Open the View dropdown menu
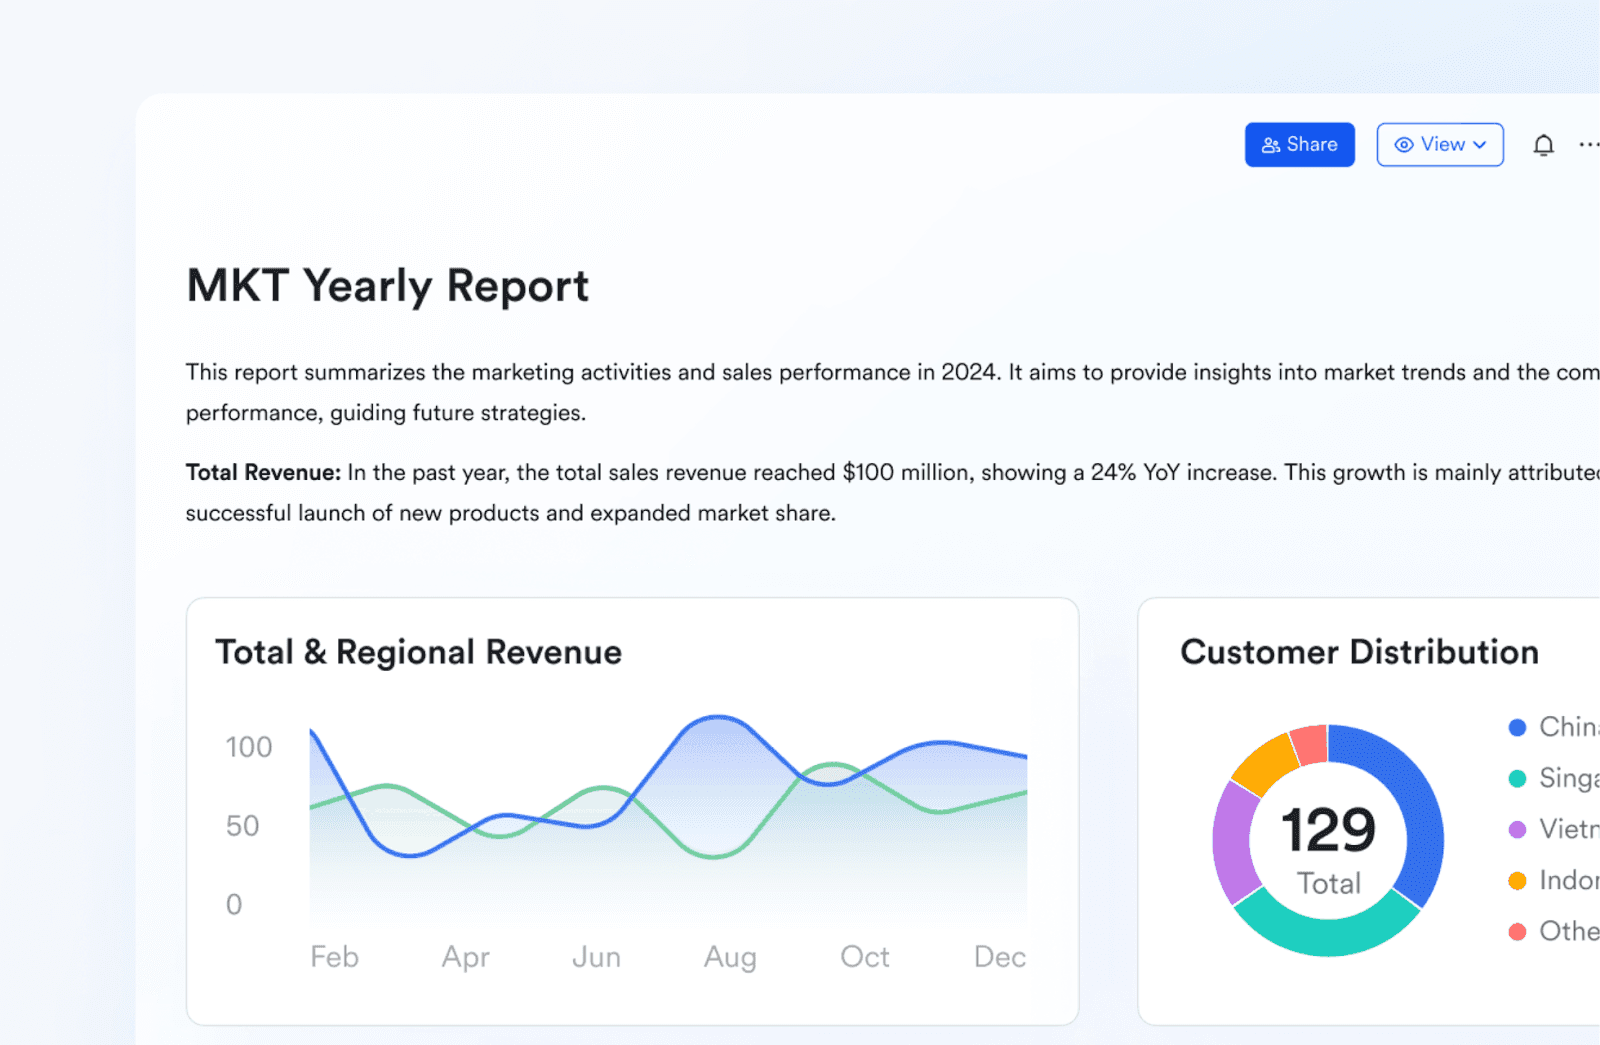The width and height of the screenshot is (1600, 1045). pos(1440,145)
